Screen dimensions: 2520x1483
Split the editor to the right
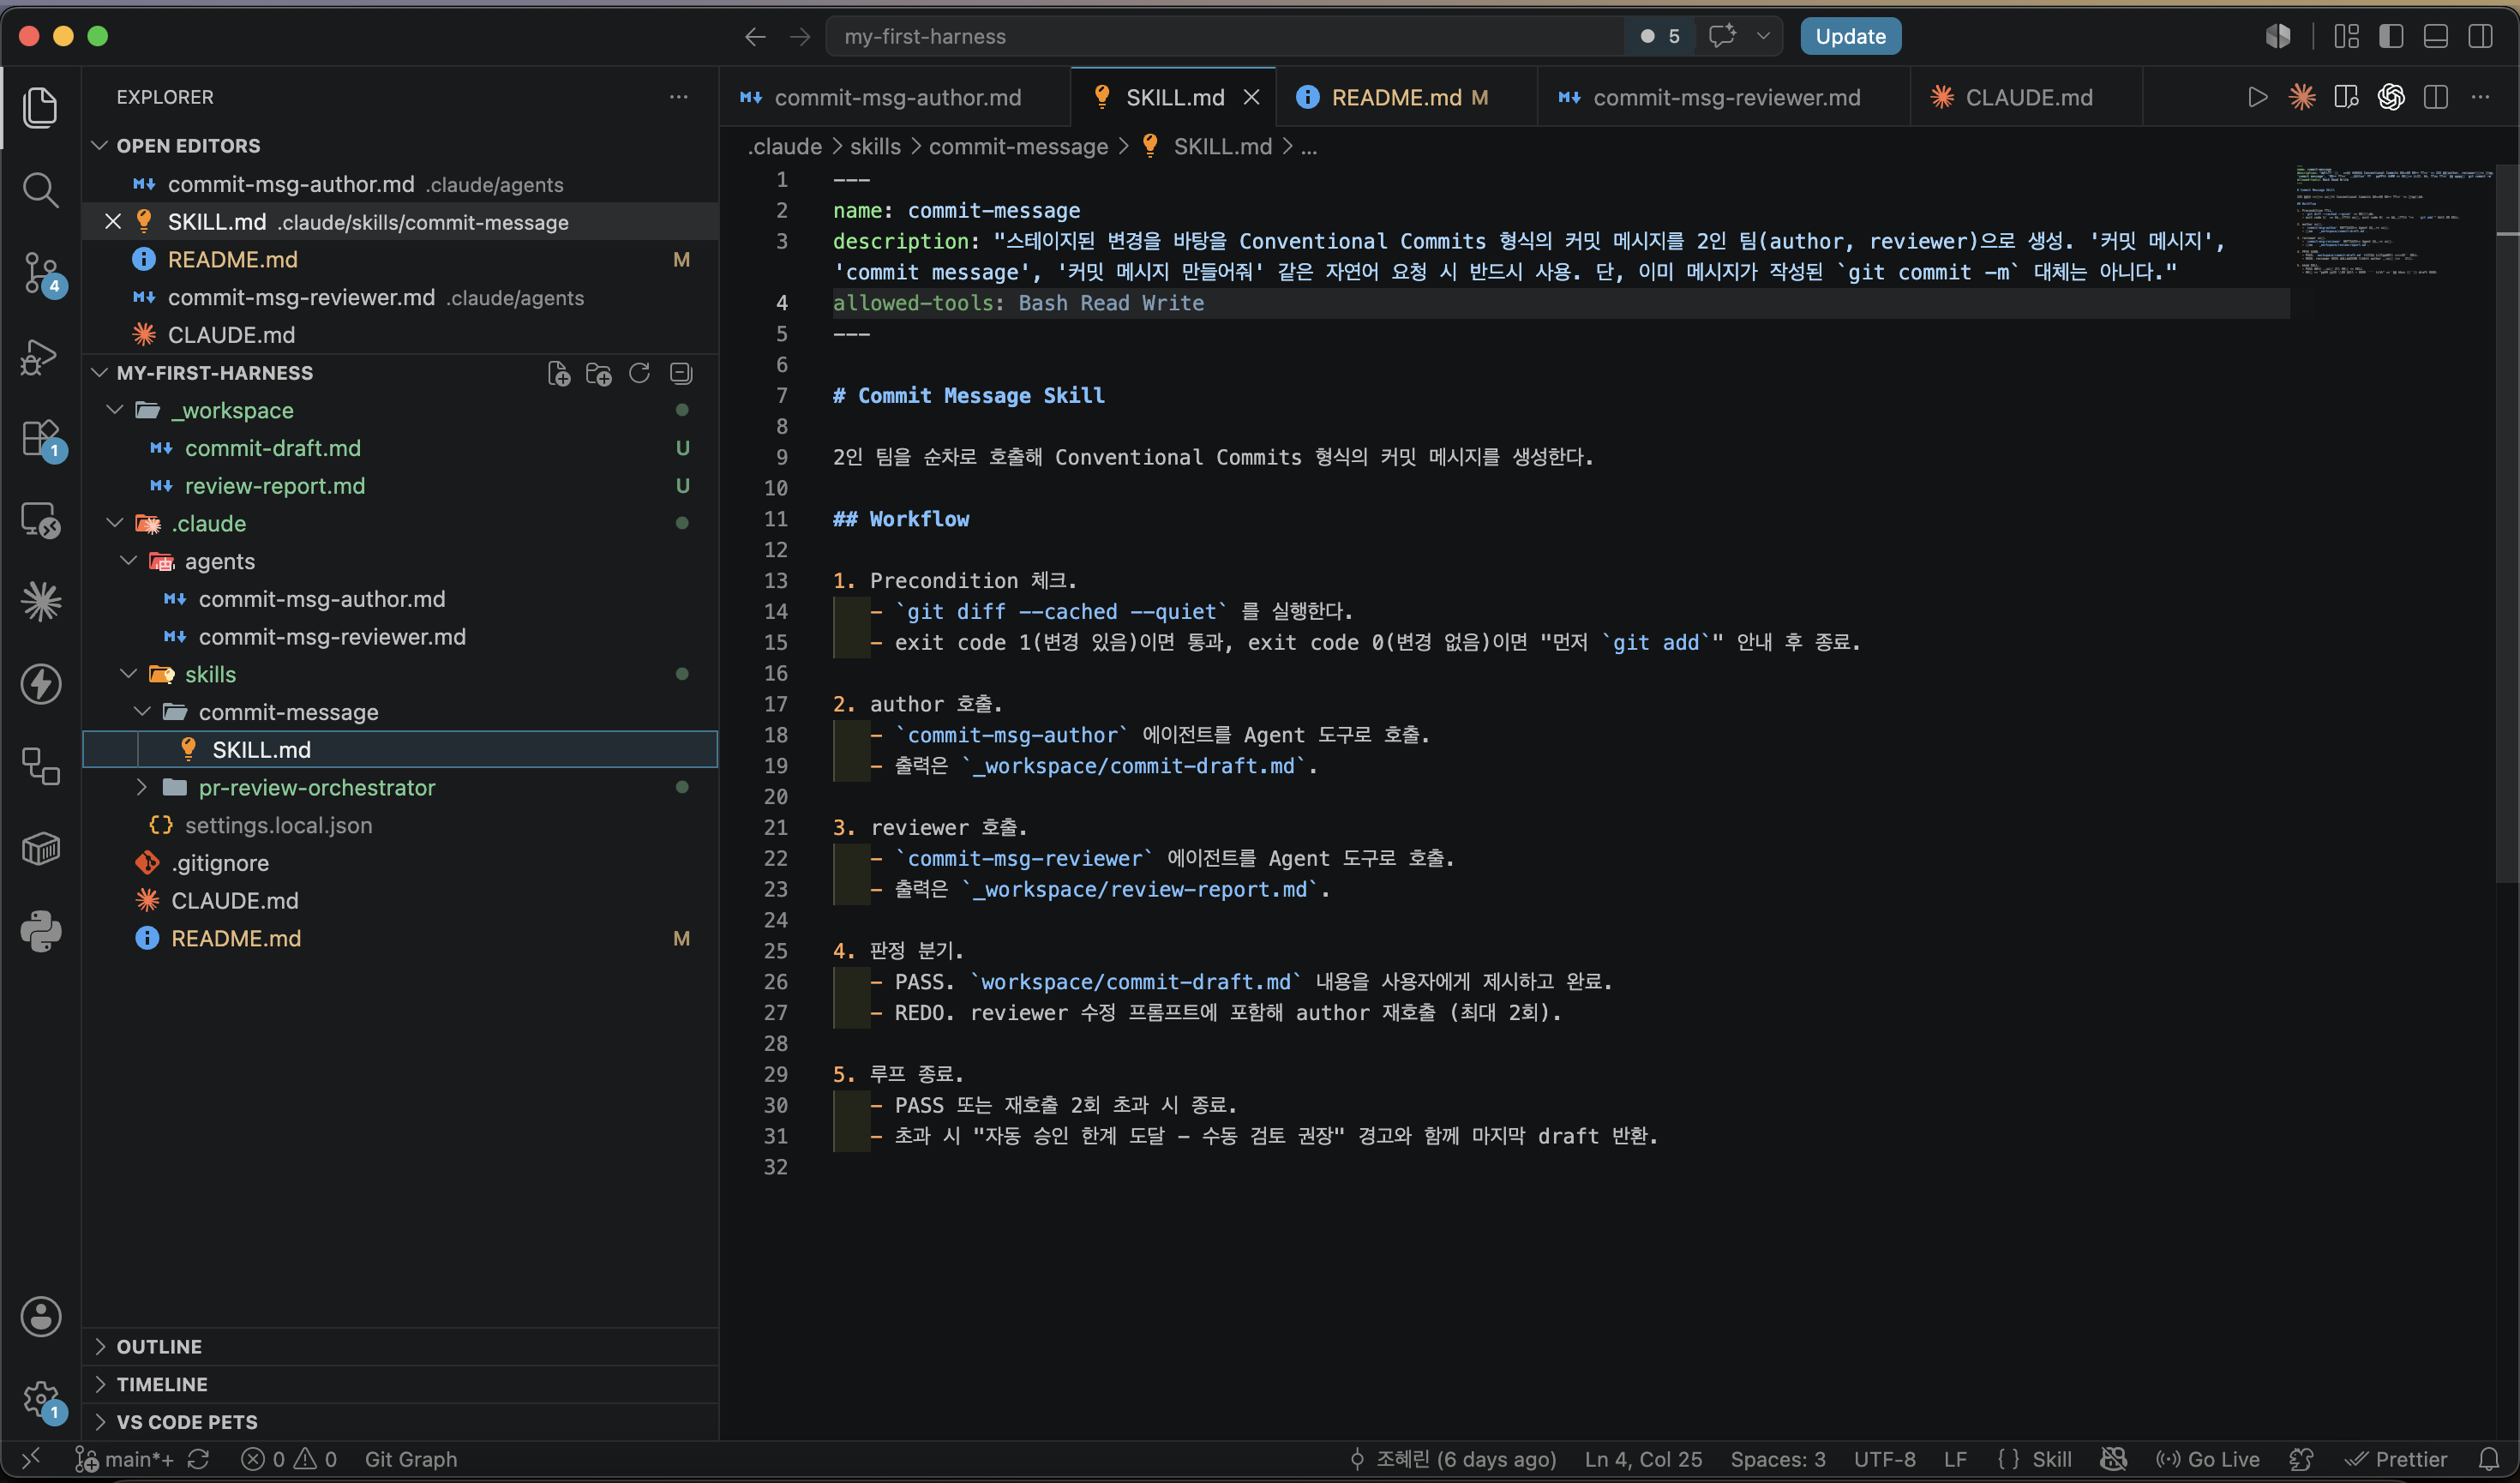(x=2436, y=97)
